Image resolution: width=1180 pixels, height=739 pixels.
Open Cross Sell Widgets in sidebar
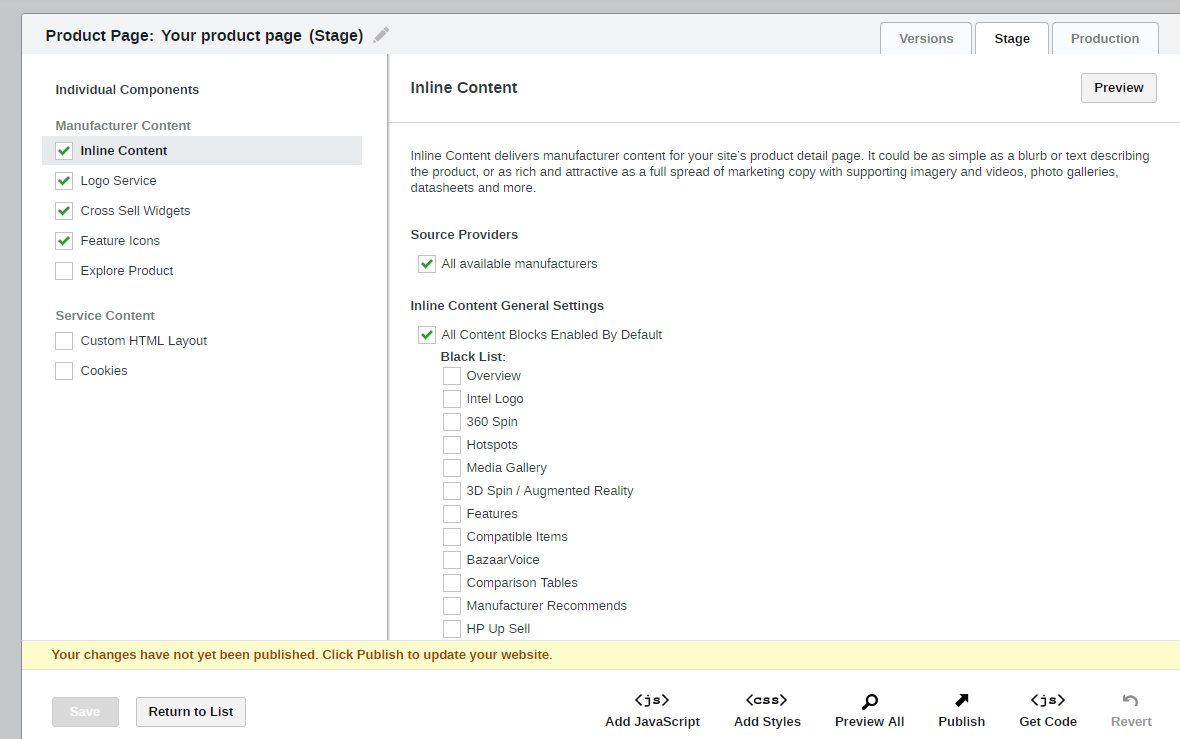(135, 211)
